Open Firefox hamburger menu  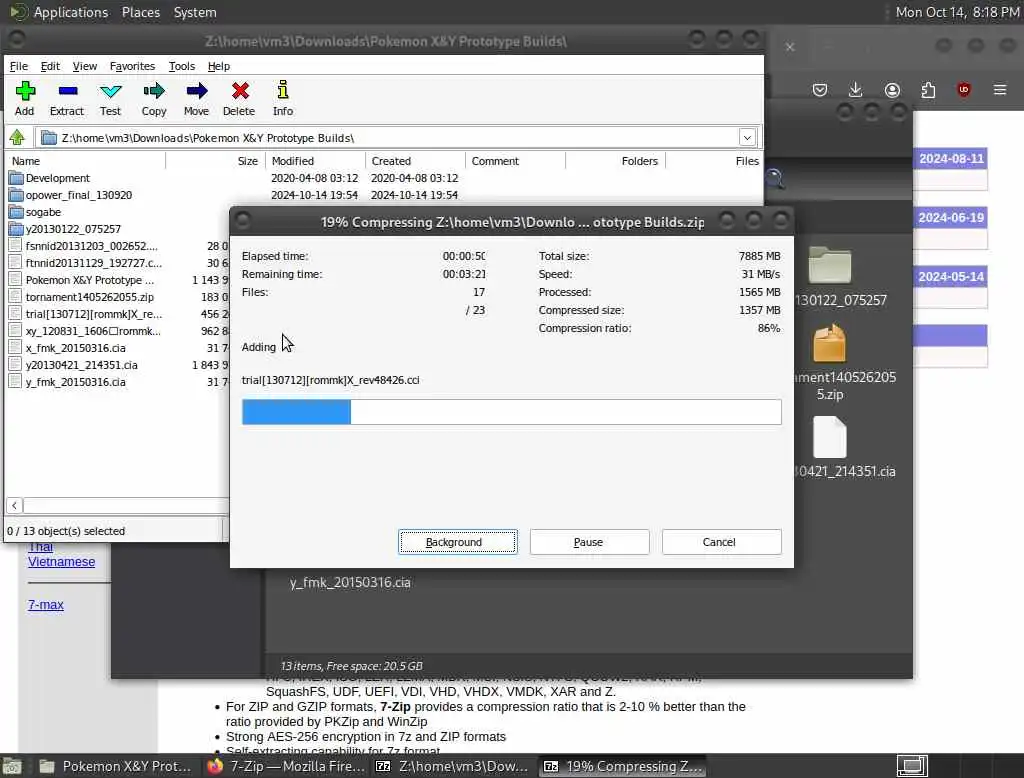click(x=1000, y=90)
